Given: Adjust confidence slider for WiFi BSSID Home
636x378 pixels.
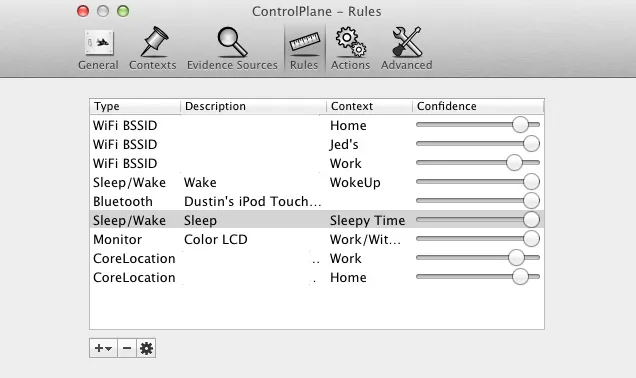Looking at the screenshot, I should 520,125.
